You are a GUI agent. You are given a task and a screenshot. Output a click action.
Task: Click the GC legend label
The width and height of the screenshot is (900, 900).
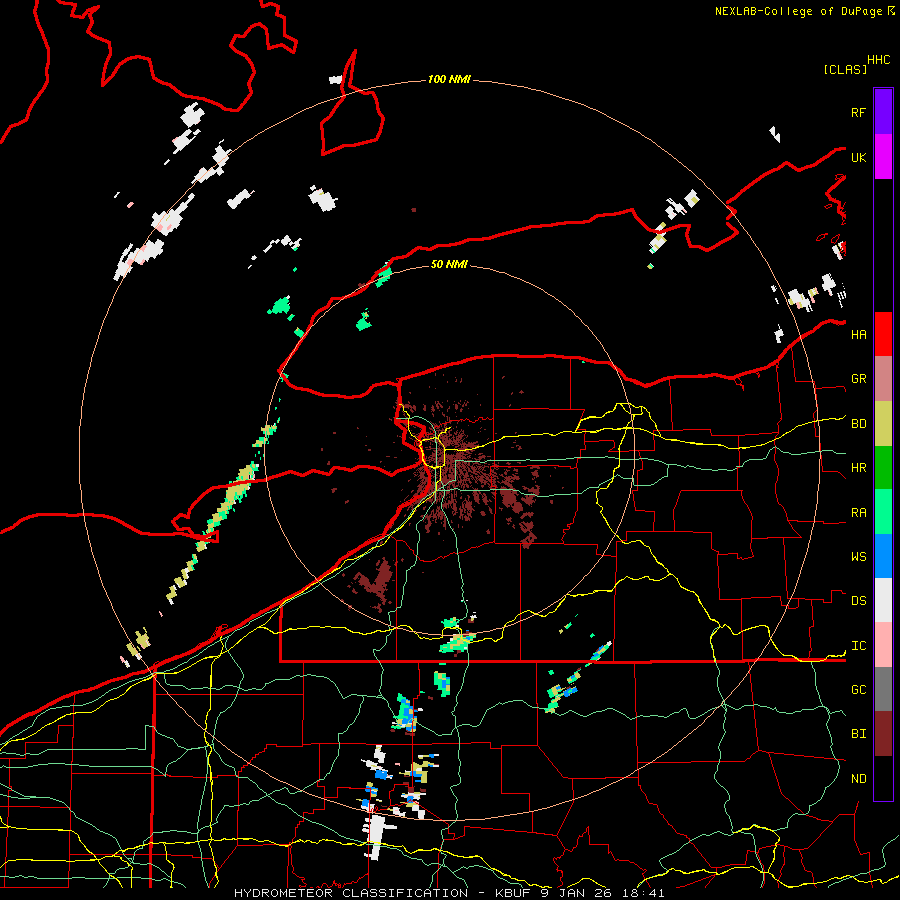(x=859, y=690)
